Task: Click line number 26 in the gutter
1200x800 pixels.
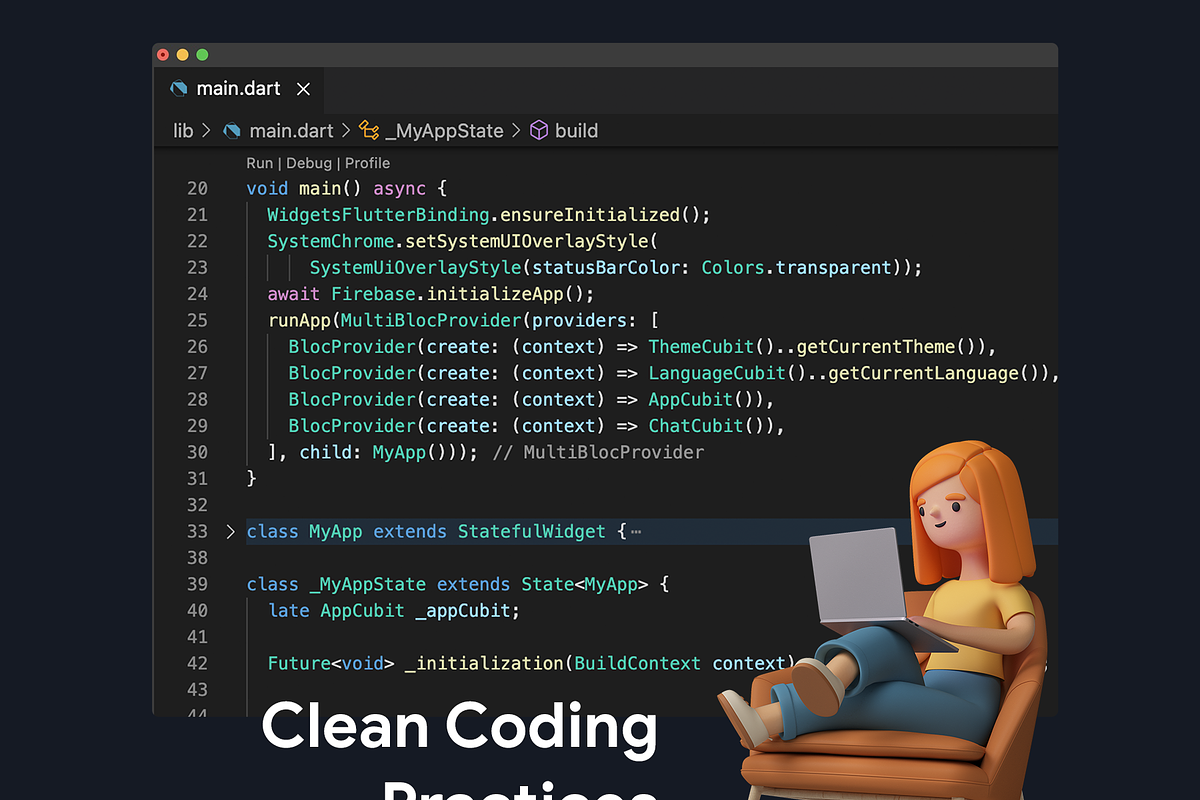Action: click(x=197, y=346)
